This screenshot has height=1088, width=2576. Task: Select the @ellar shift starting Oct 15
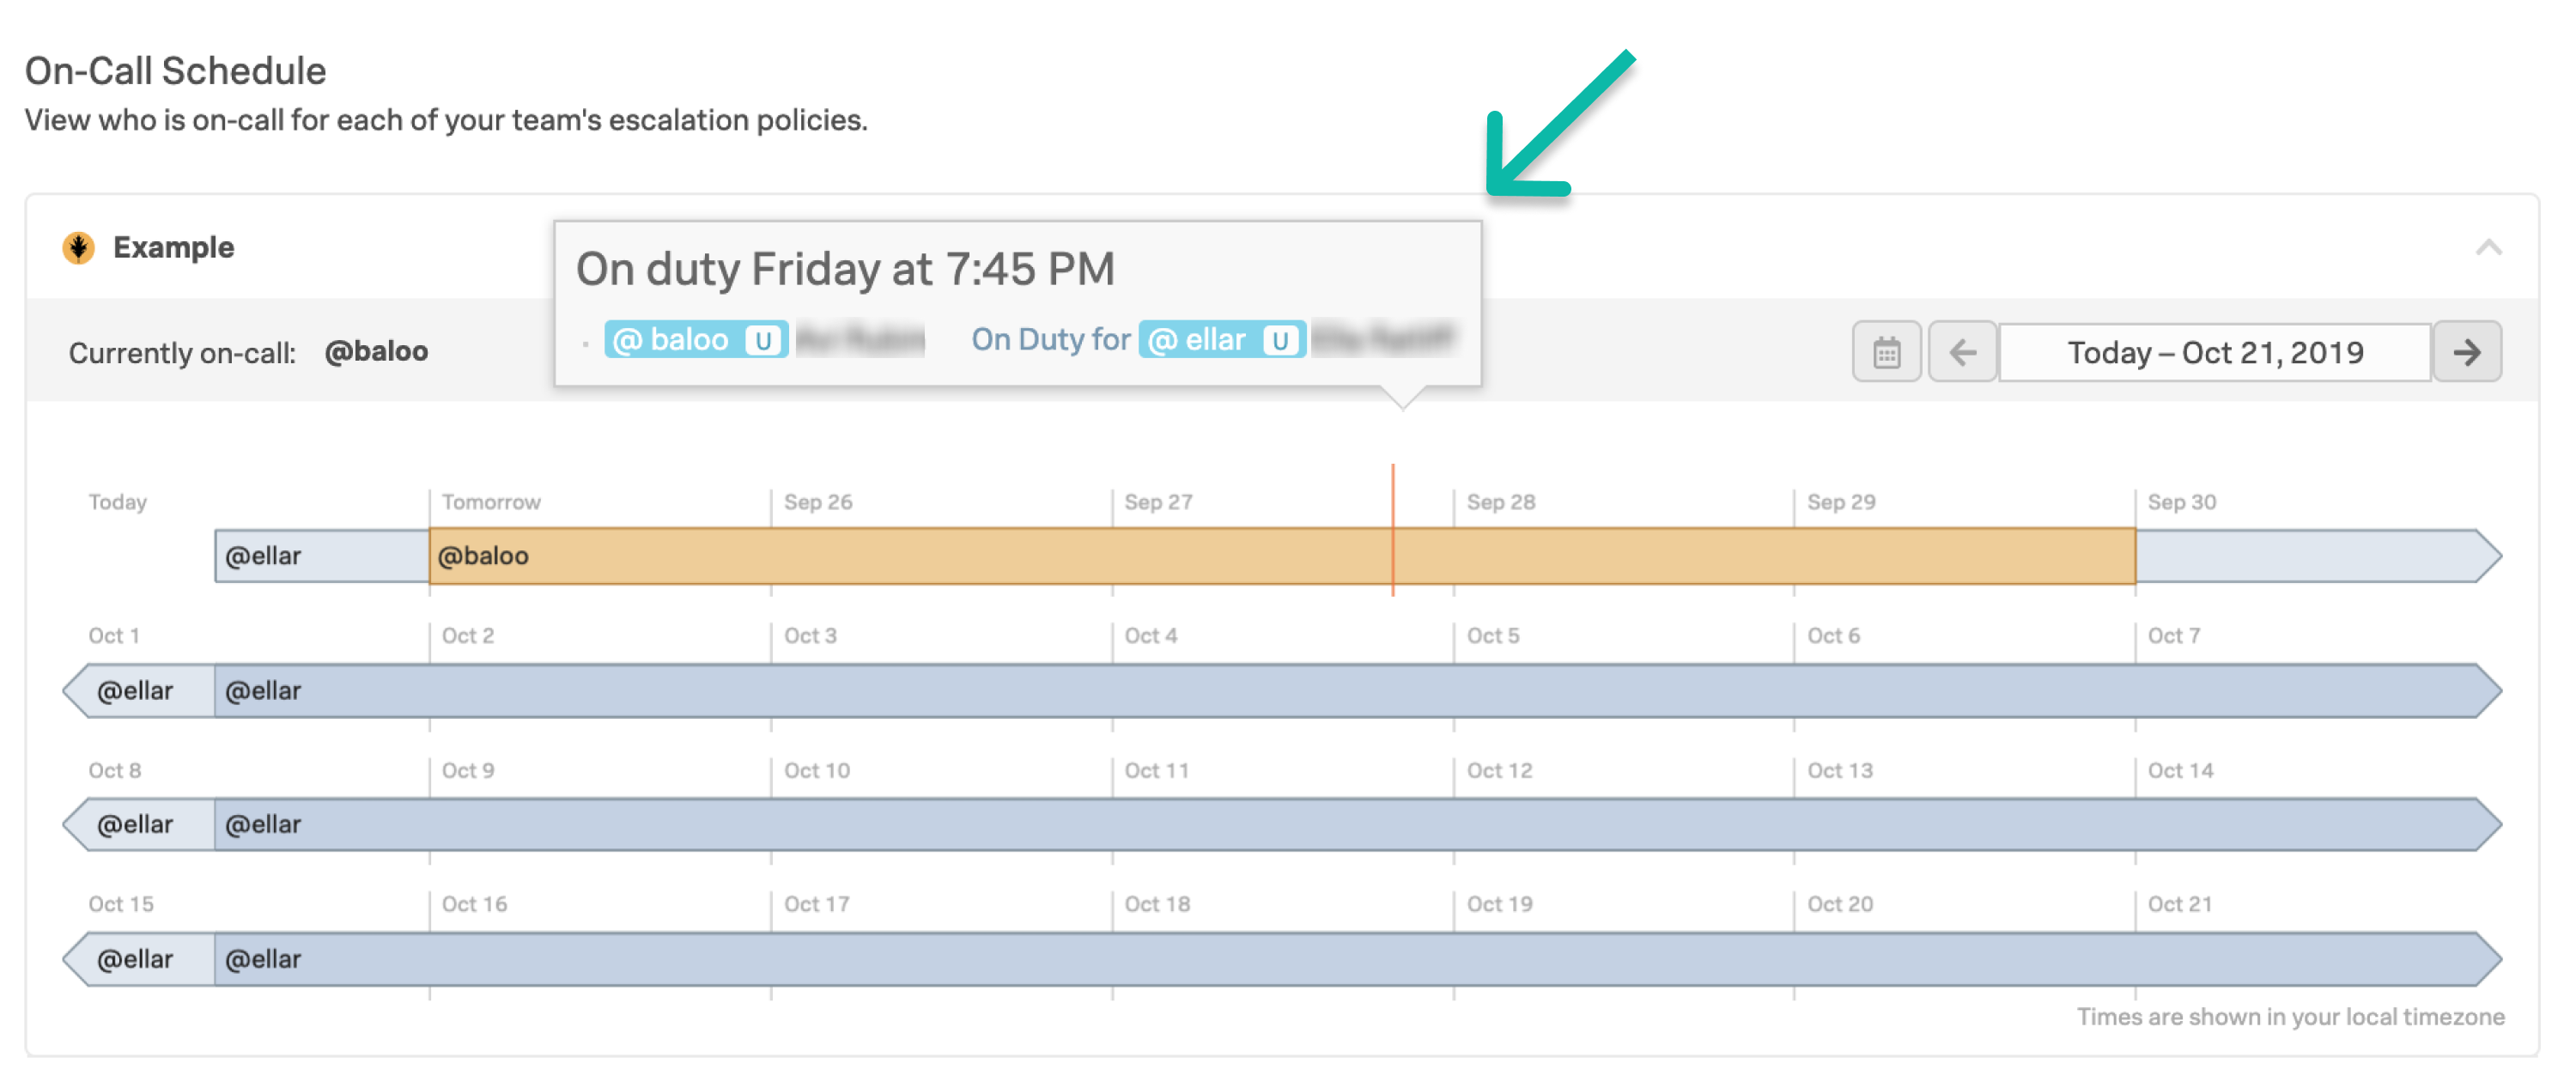click(1358, 960)
